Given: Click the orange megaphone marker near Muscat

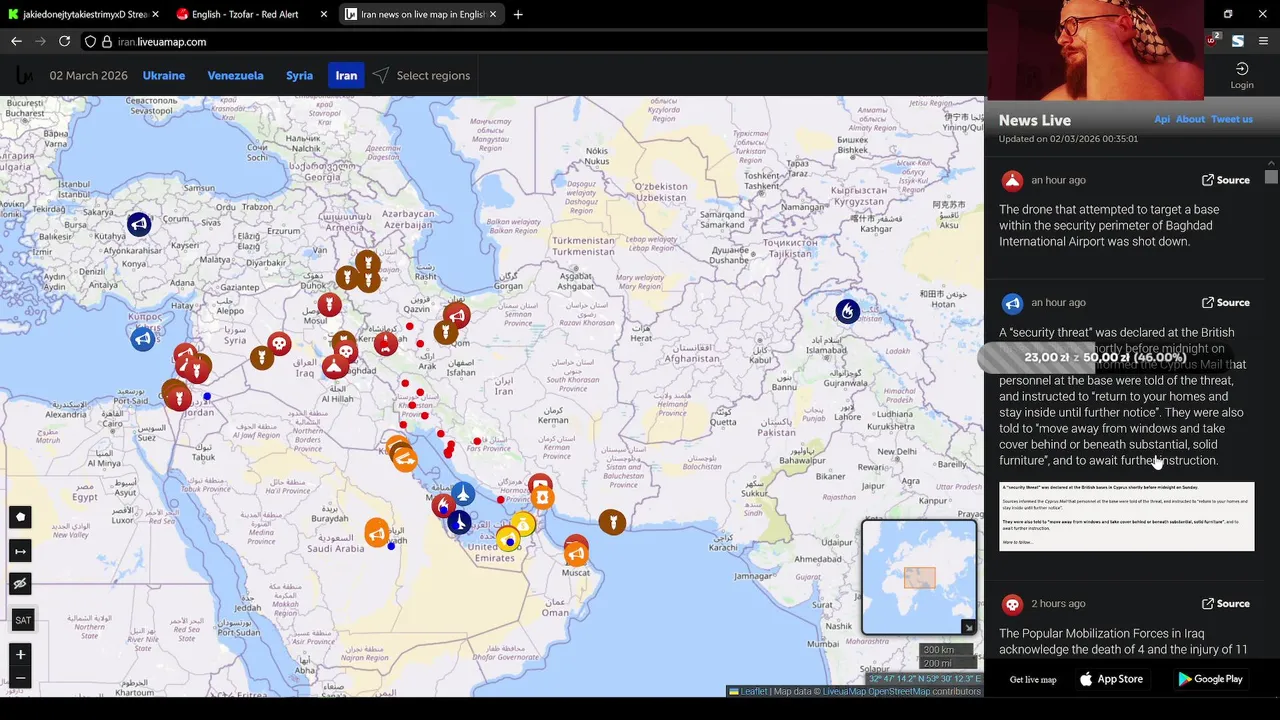Looking at the screenshot, I should click(x=576, y=552).
